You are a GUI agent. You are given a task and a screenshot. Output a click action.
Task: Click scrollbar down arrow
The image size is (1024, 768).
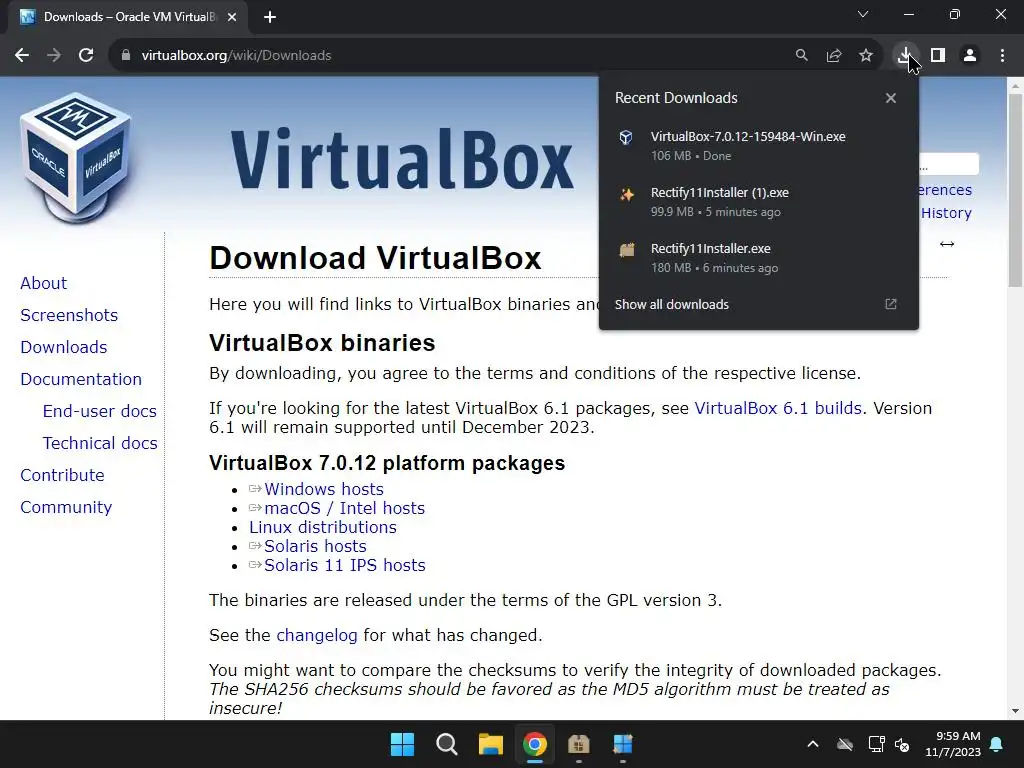[x=1015, y=711]
